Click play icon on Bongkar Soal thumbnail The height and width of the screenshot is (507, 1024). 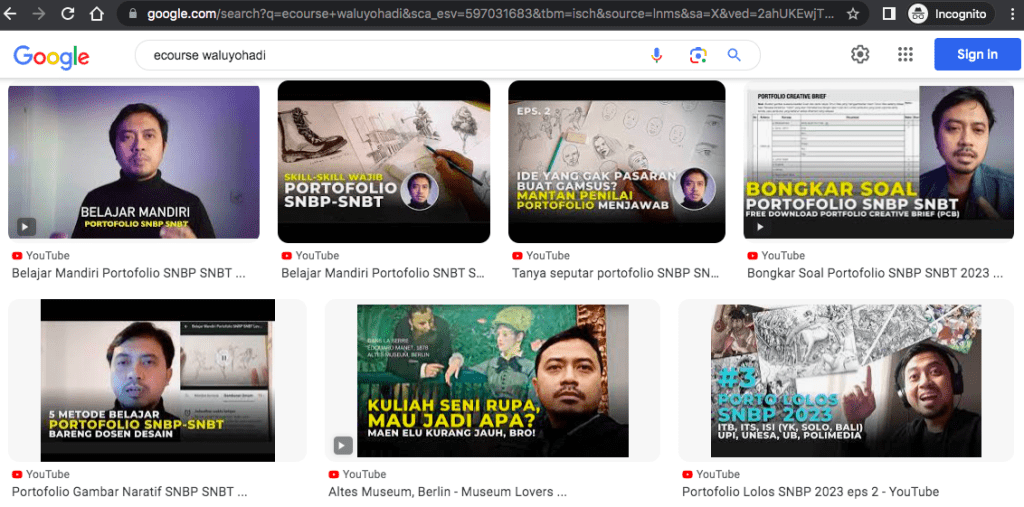pyautogui.click(x=760, y=227)
